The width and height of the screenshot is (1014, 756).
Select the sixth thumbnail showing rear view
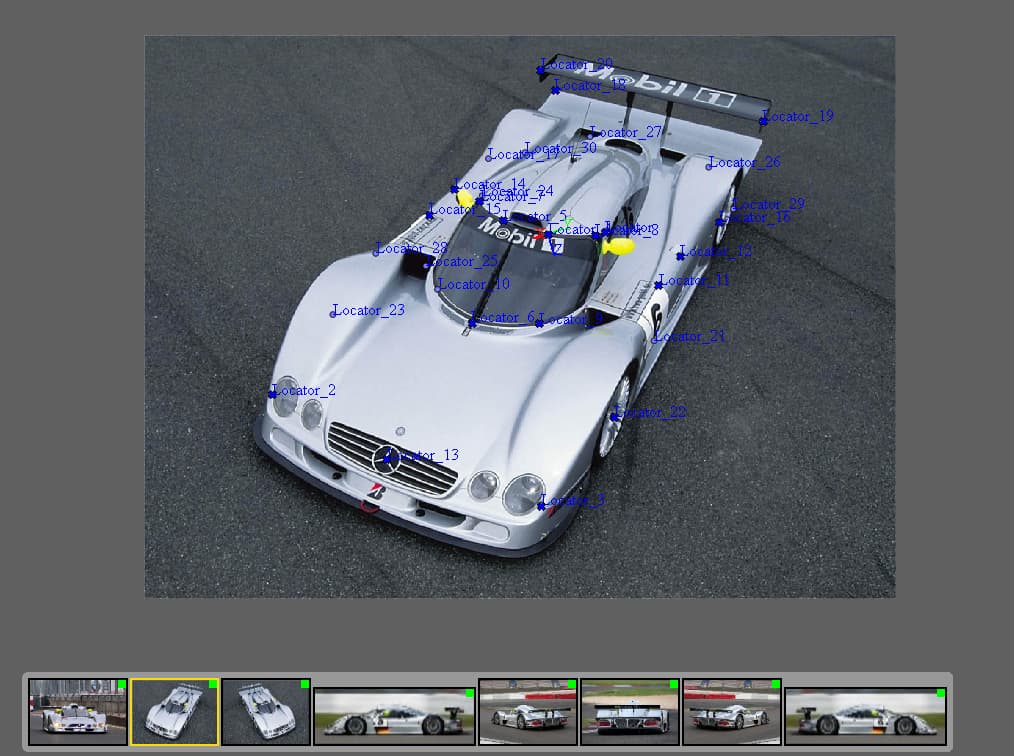[x=629, y=712]
